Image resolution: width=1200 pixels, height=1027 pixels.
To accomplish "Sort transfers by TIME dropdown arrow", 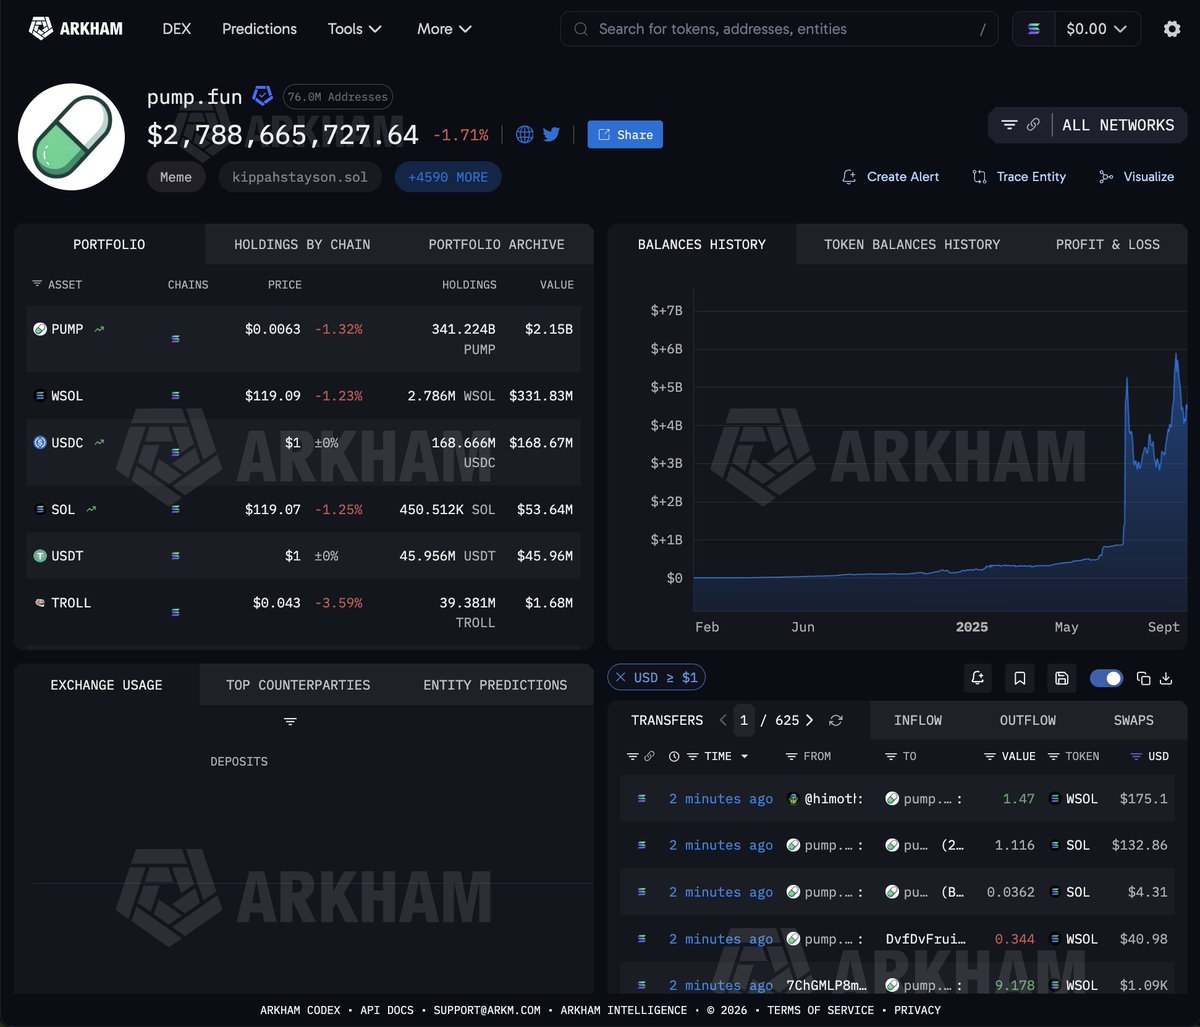I will [x=745, y=757].
